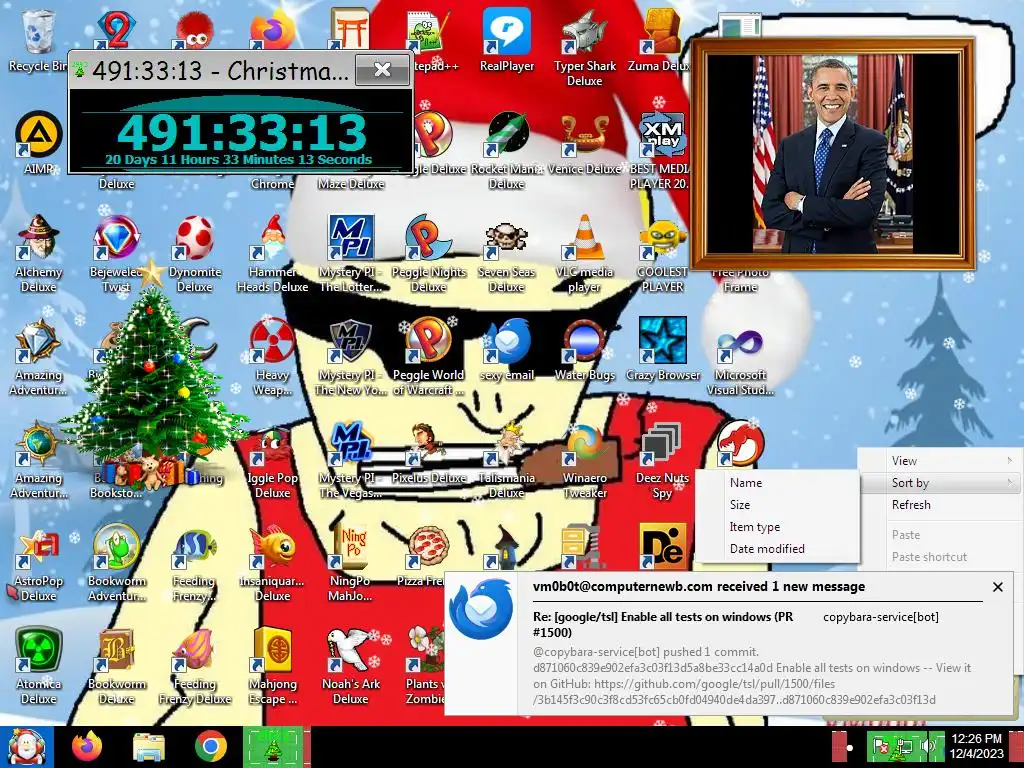Screen dimensions: 1024x768
Task: Dismiss the Thunderbird new message notification
Action: pyautogui.click(x=998, y=587)
